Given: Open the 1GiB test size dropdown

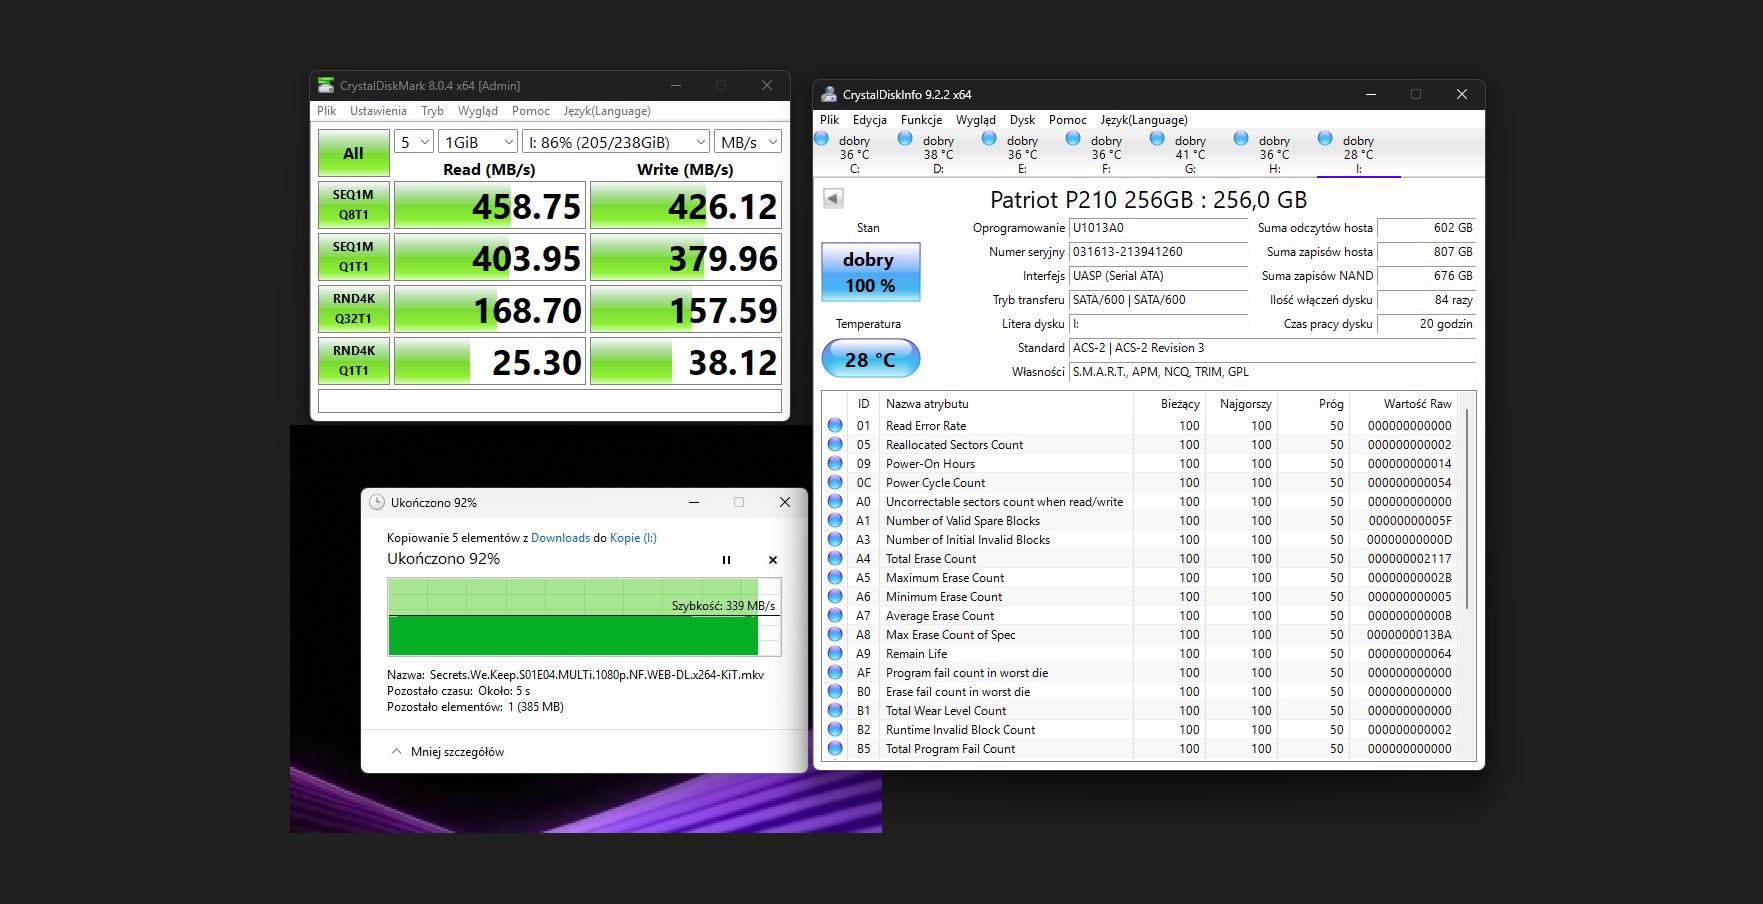Looking at the screenshot, I should pyautogui.click(x=477, y=142).
